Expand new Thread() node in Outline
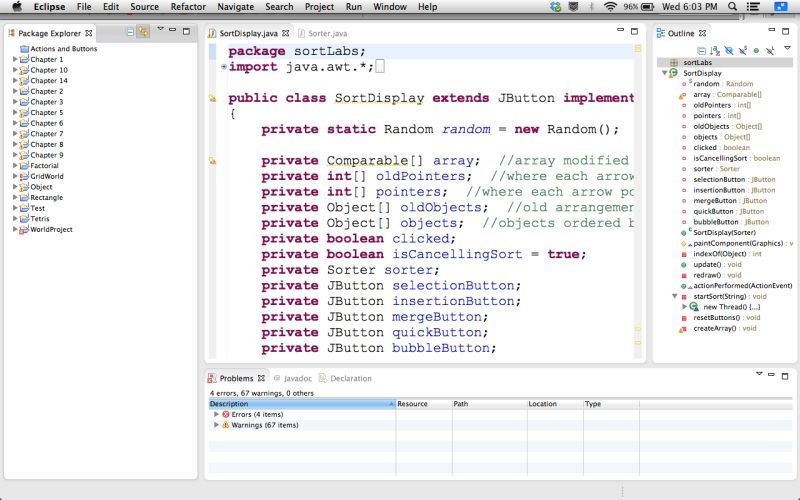Viewport: 800px width, 500px height. click(684, 307)
